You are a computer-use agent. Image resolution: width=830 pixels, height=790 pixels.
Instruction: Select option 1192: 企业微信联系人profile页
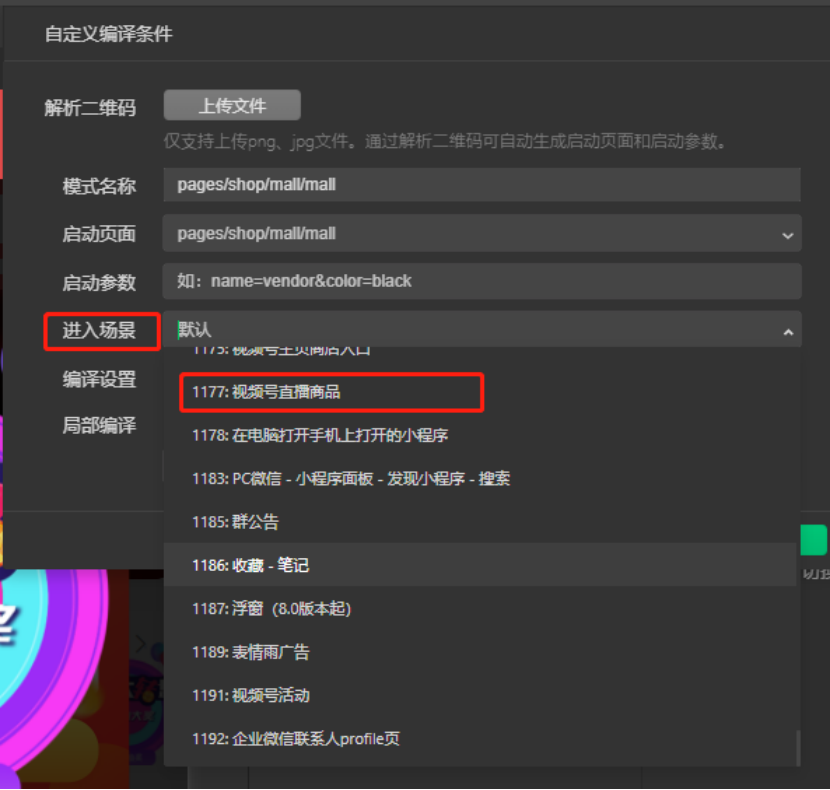click(x=479, y=739)
